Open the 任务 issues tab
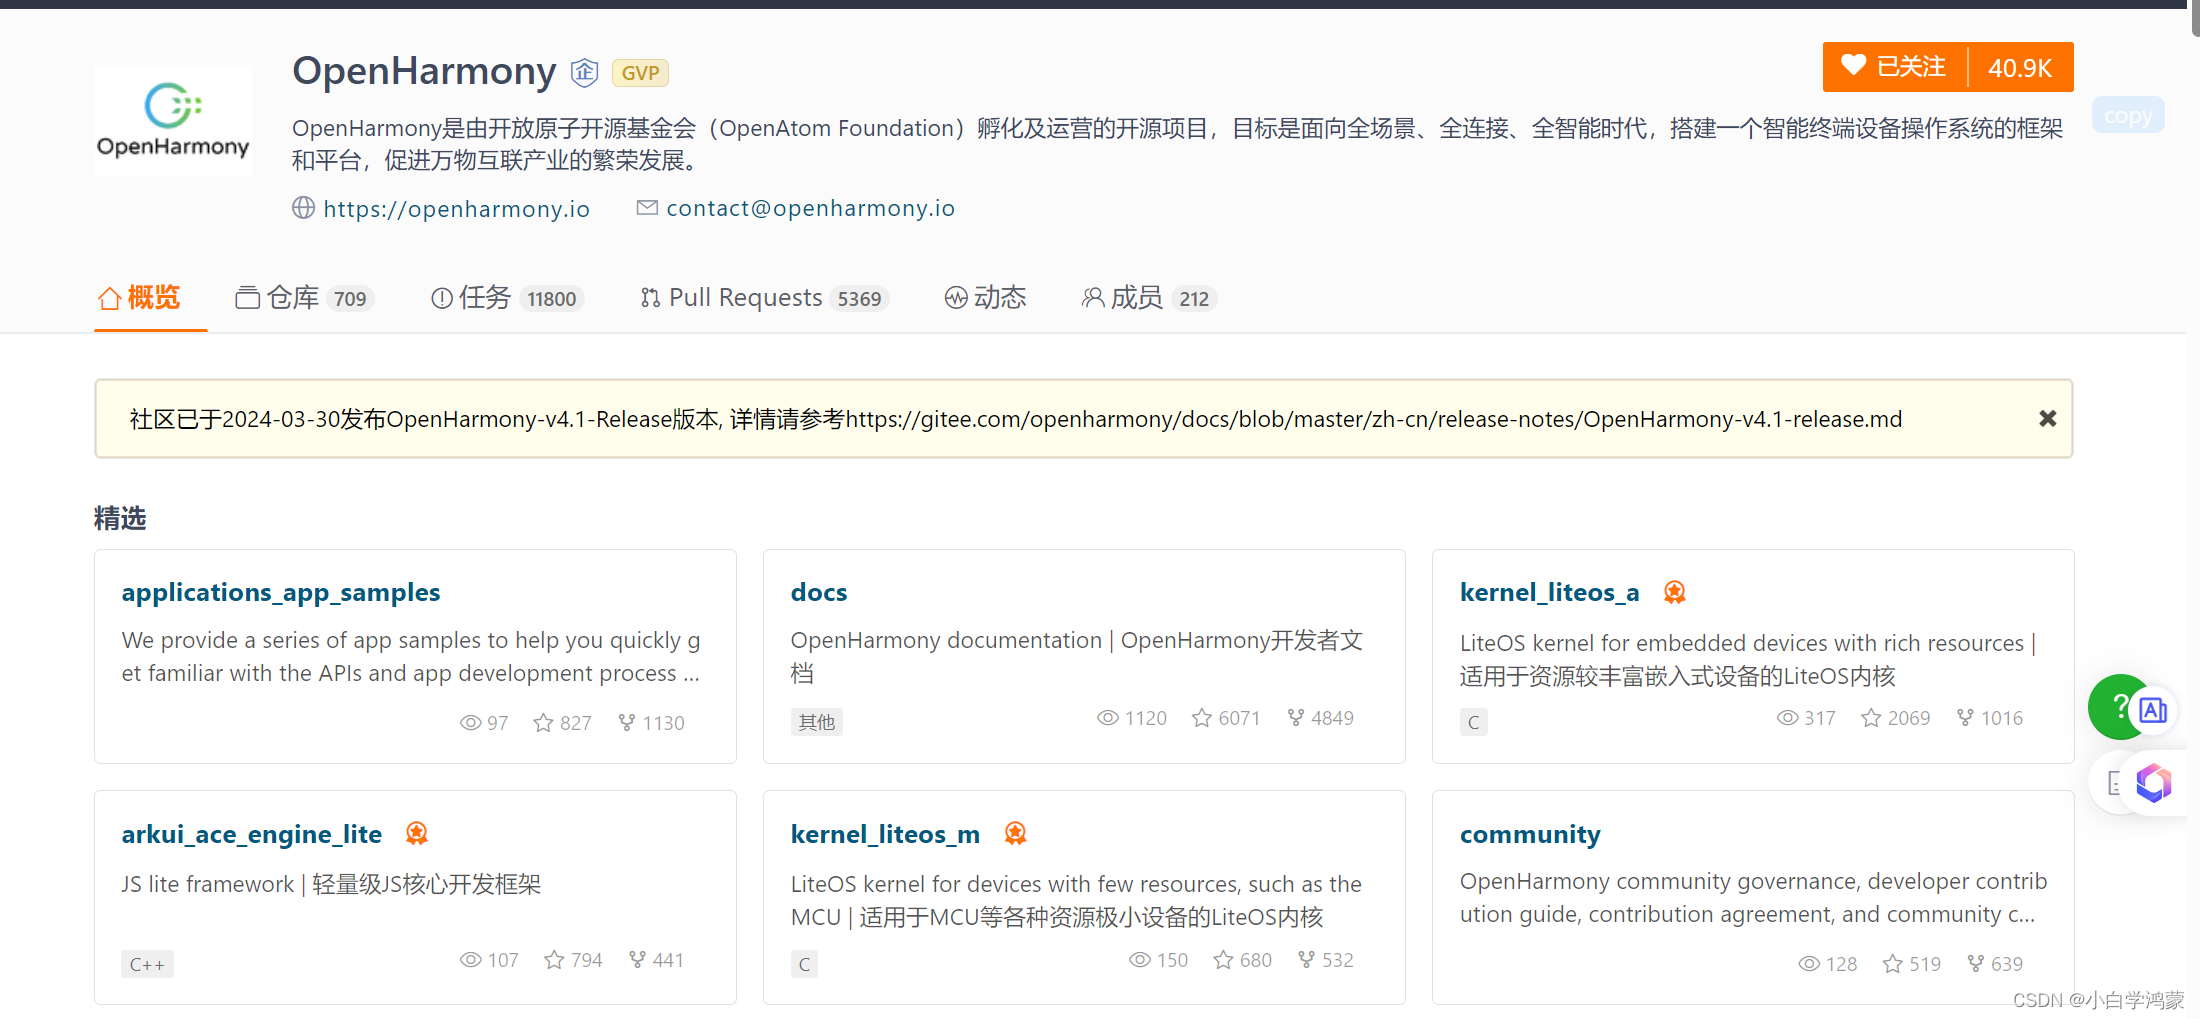This screenshot has height=1019, width=2200. (x=507, y=298)
